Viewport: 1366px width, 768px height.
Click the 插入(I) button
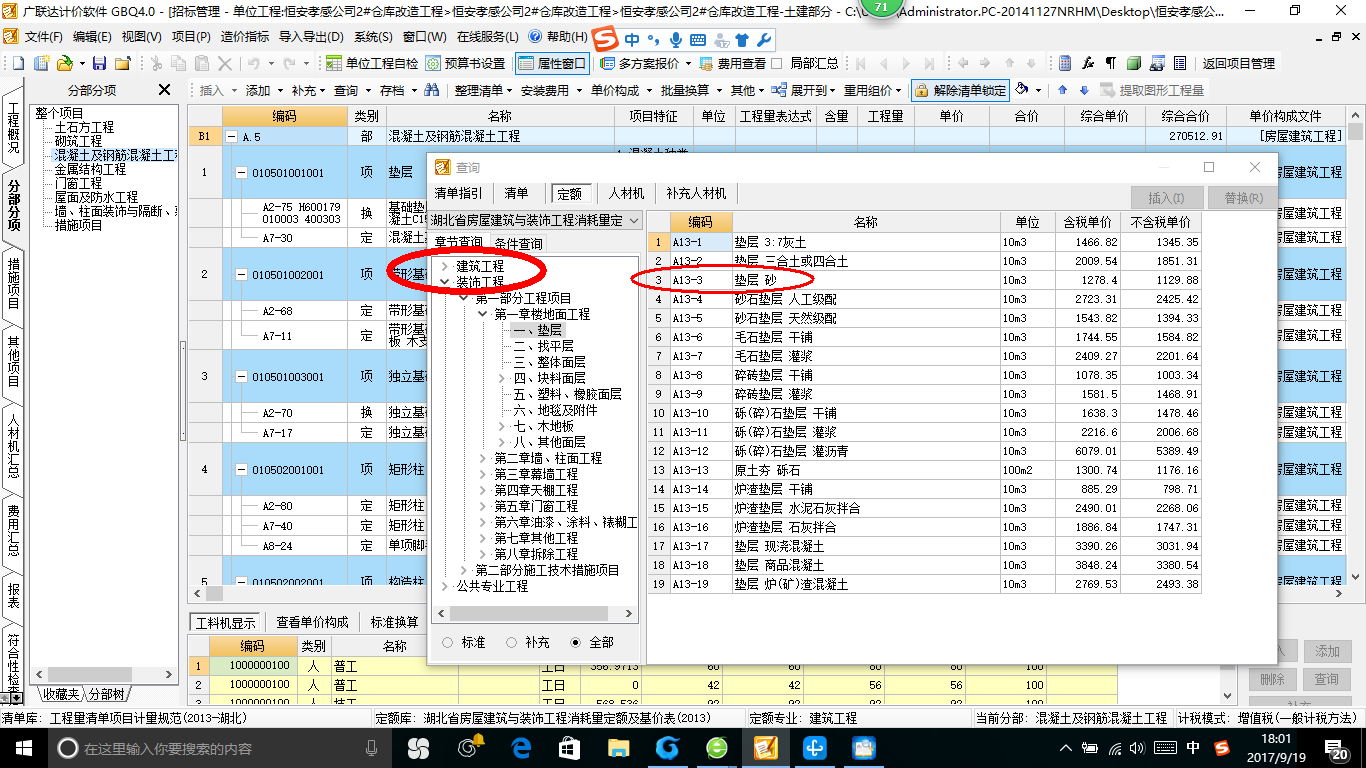(x=1166, y=198)
